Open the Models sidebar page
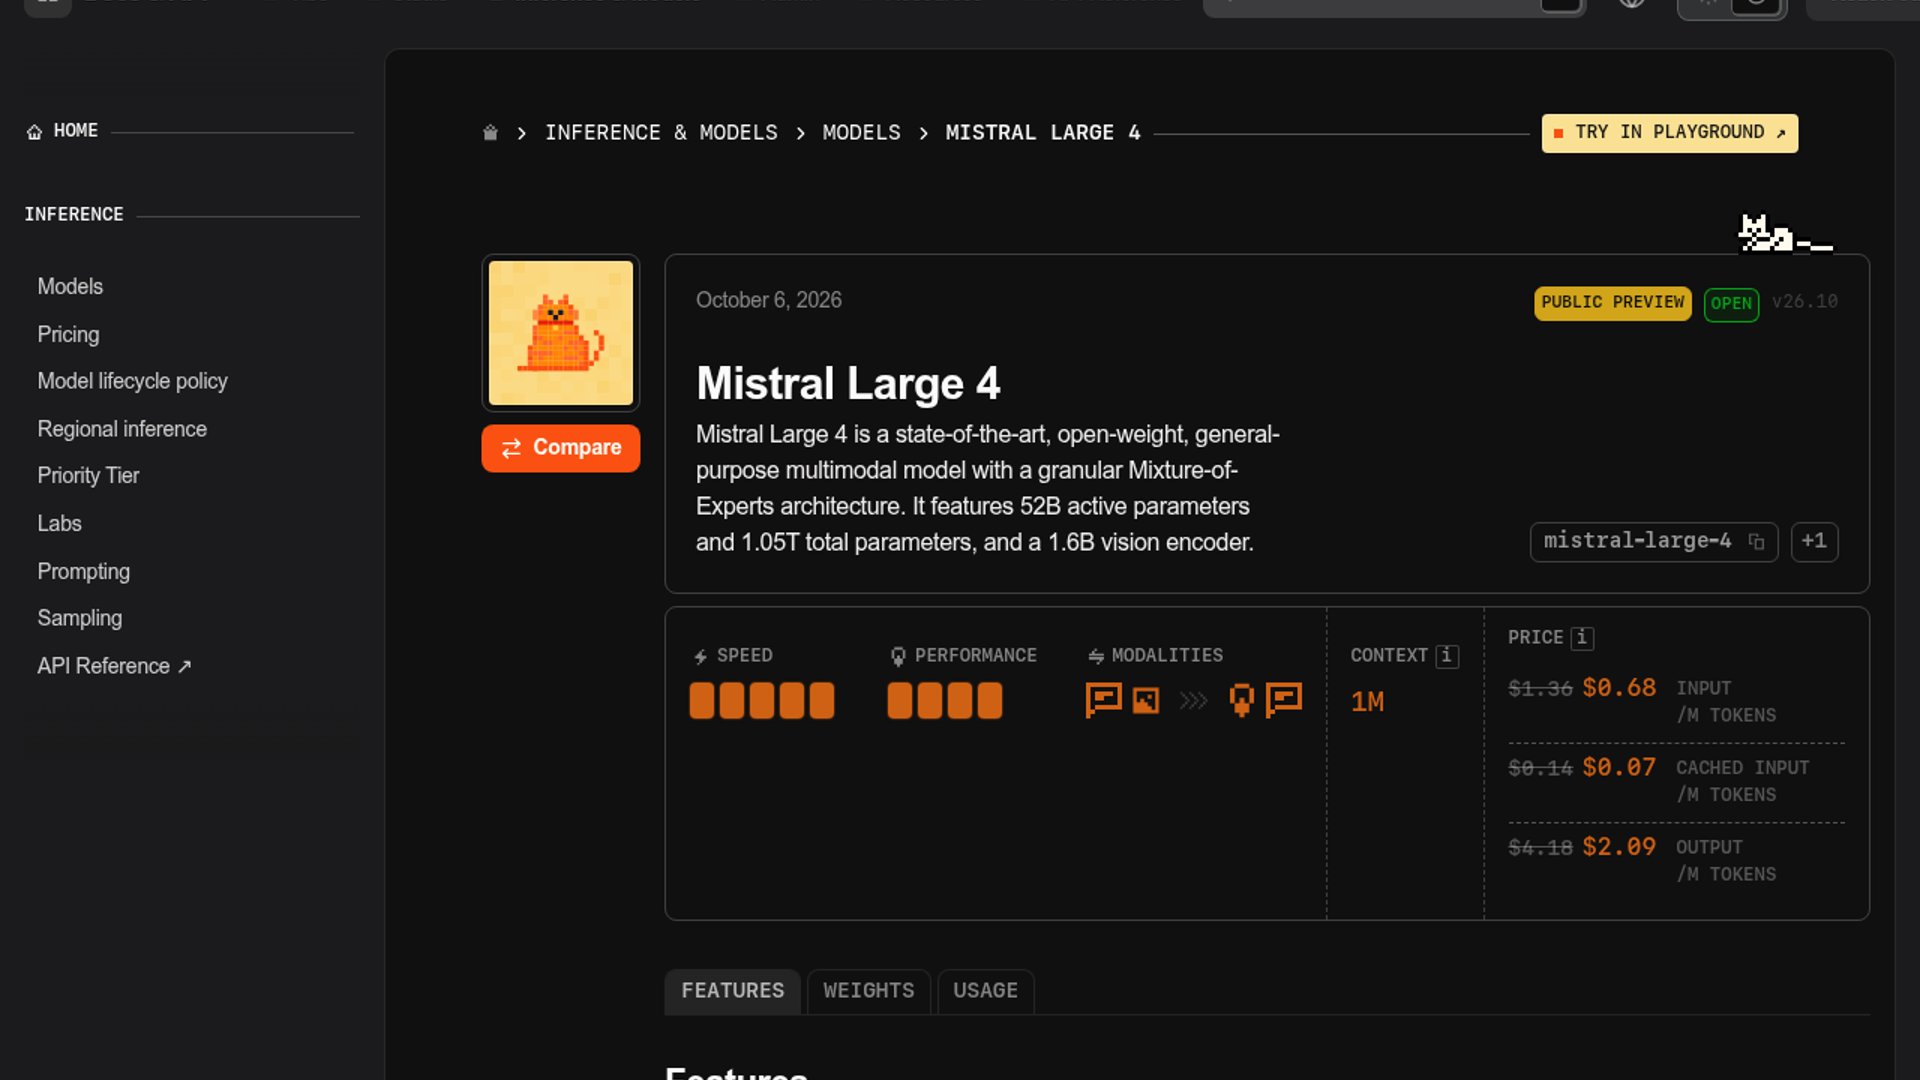Image resolution: width=1920 pixels, height=1080 pixels. coord(70,287)
